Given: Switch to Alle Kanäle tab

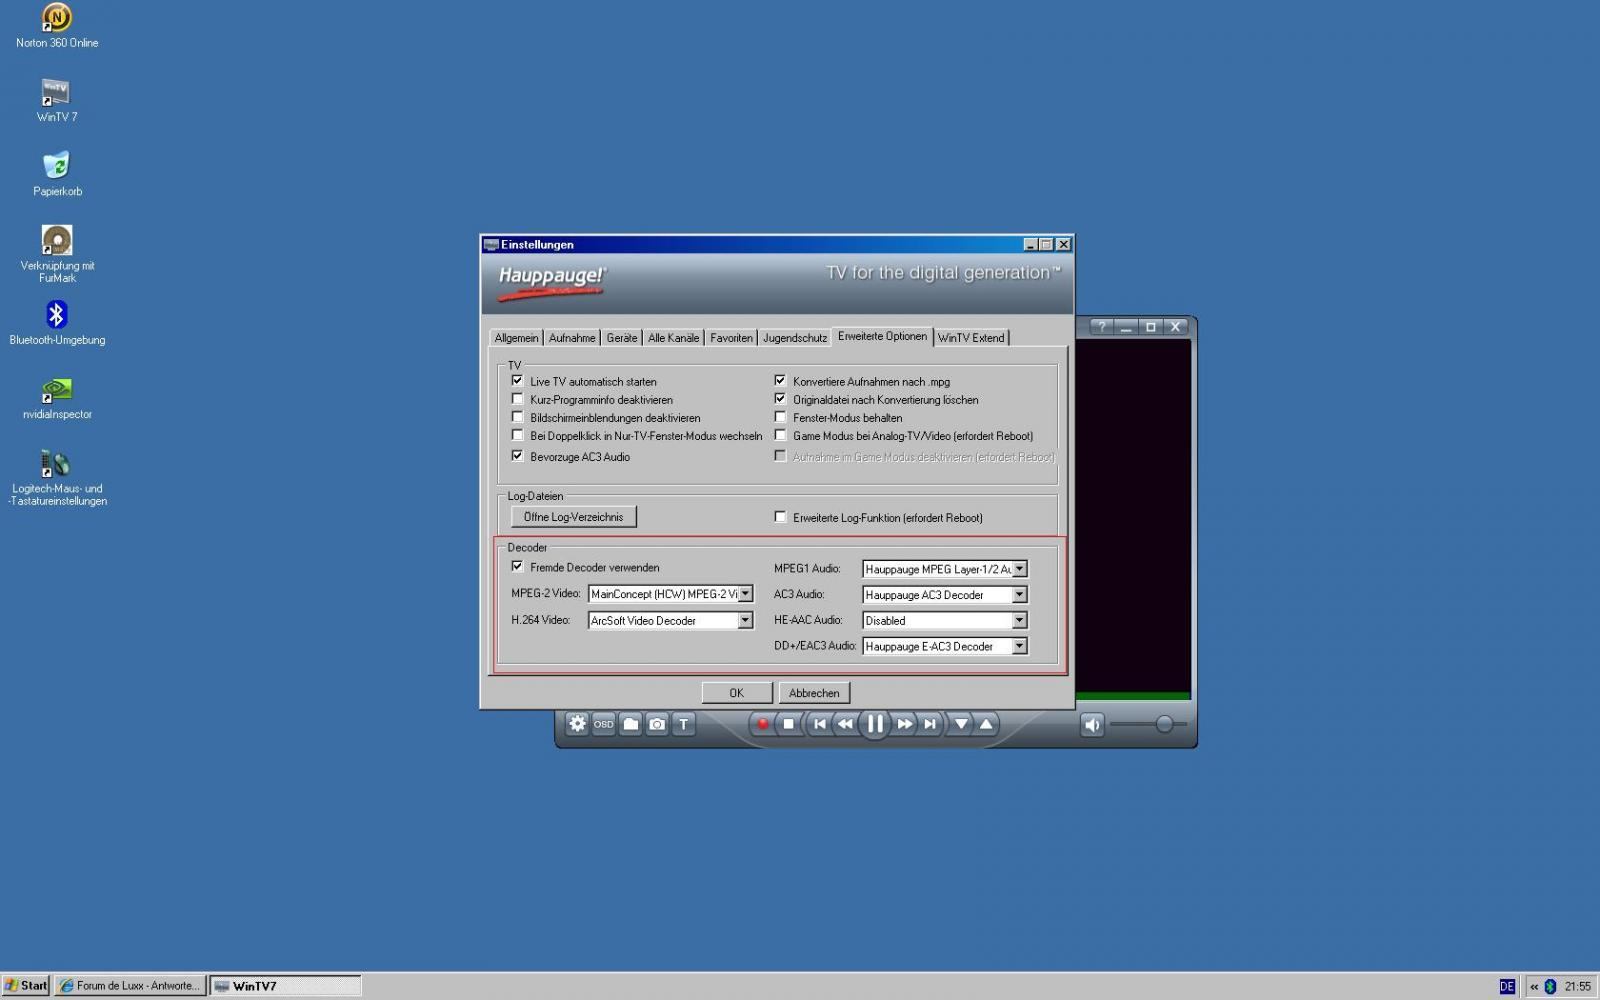Looking at the screenshot, I should pyautogui.click(x=673, y=338).
